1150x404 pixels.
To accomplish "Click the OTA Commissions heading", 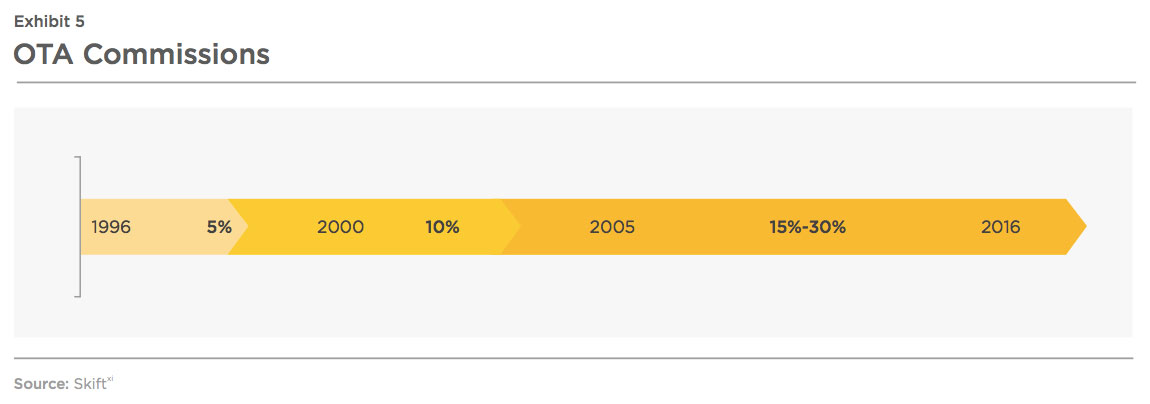I will point(142,54).
